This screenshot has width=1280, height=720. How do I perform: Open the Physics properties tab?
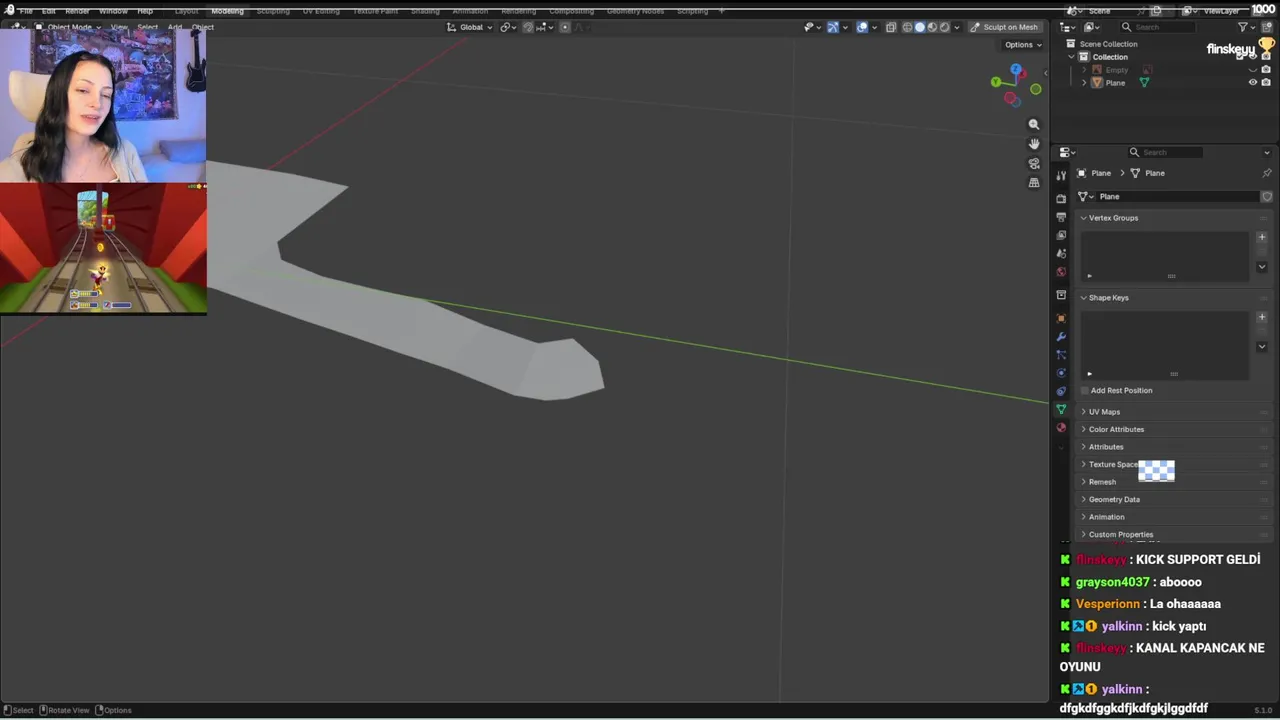[1061, 372]
